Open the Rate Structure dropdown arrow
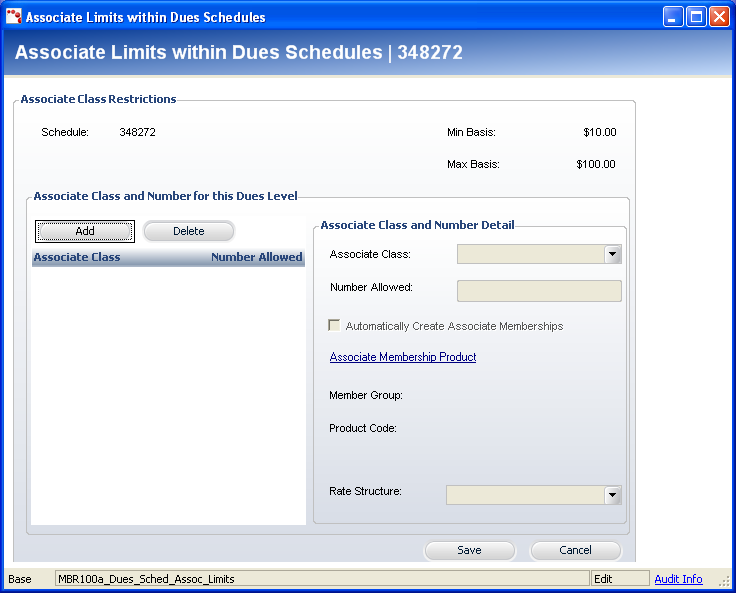Screen dimensions: 736x593 click(613, 495)
